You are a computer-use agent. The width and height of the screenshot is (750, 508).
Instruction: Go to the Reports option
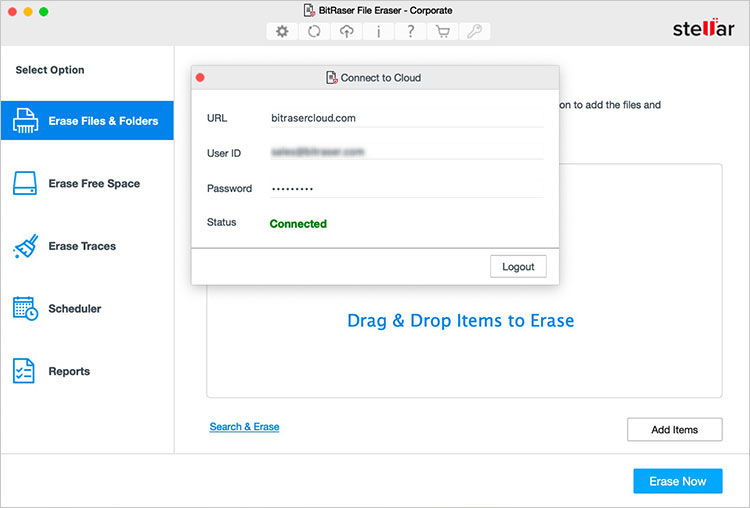[87, 371]
